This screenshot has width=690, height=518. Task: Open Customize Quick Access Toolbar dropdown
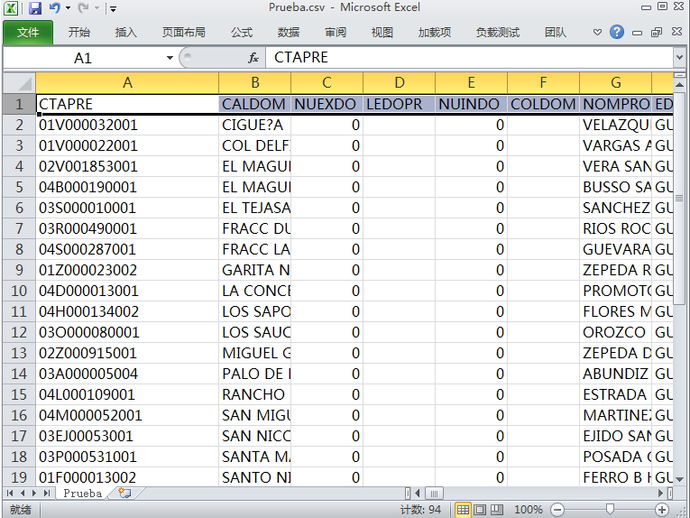[113, 8]
